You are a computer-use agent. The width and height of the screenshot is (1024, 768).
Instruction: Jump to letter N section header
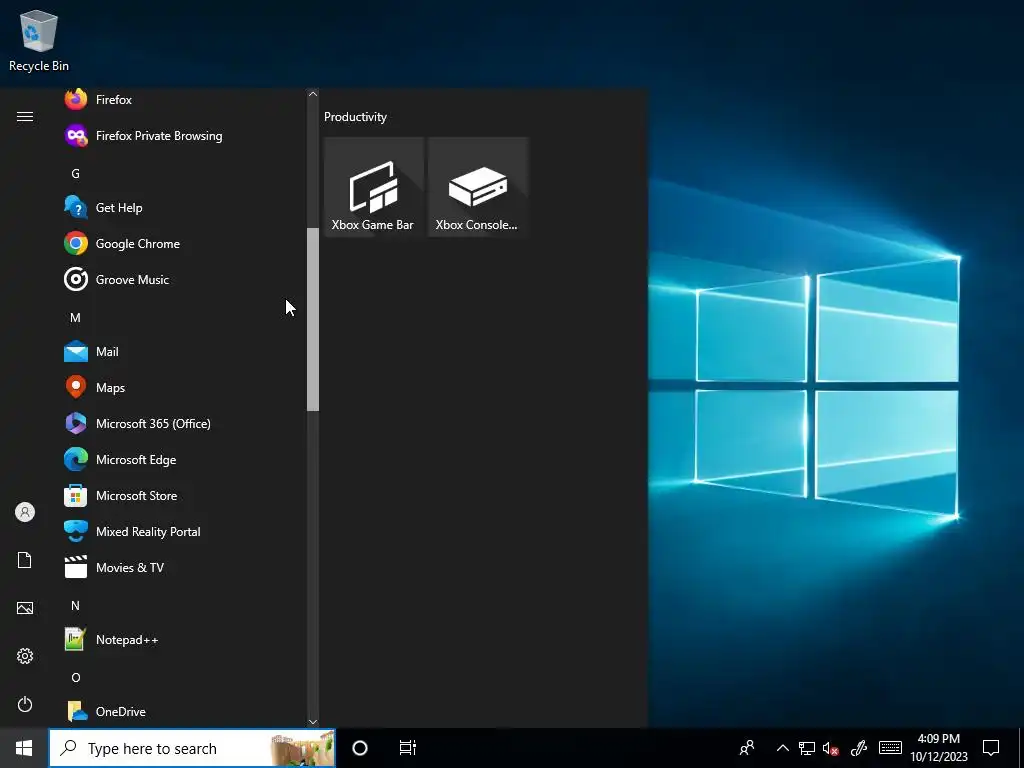coord(75,605)
